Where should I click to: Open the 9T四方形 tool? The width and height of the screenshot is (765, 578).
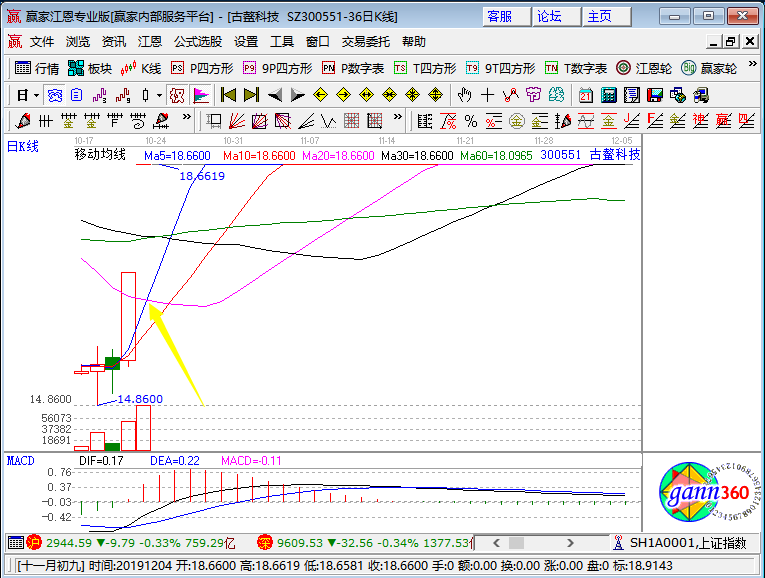coord(500,68)
